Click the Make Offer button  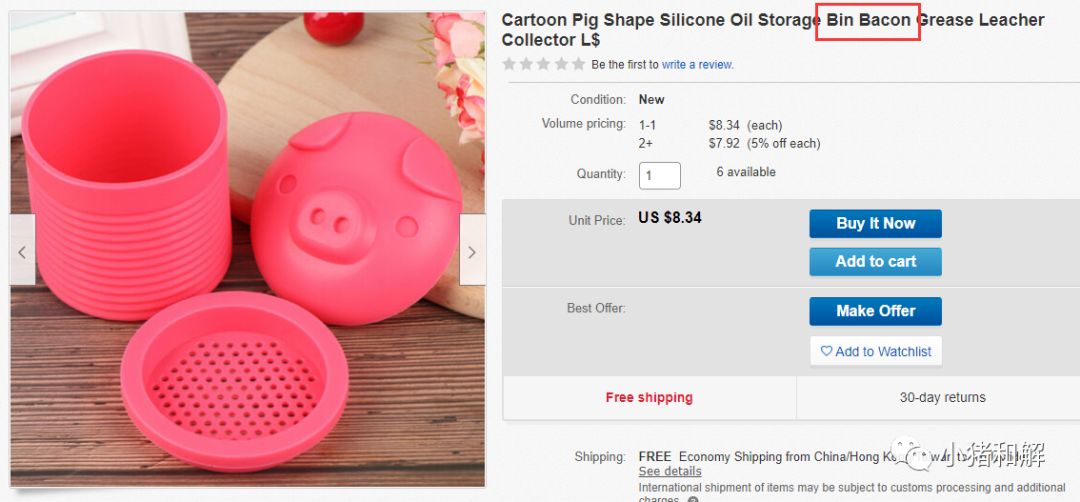(875, 311)
